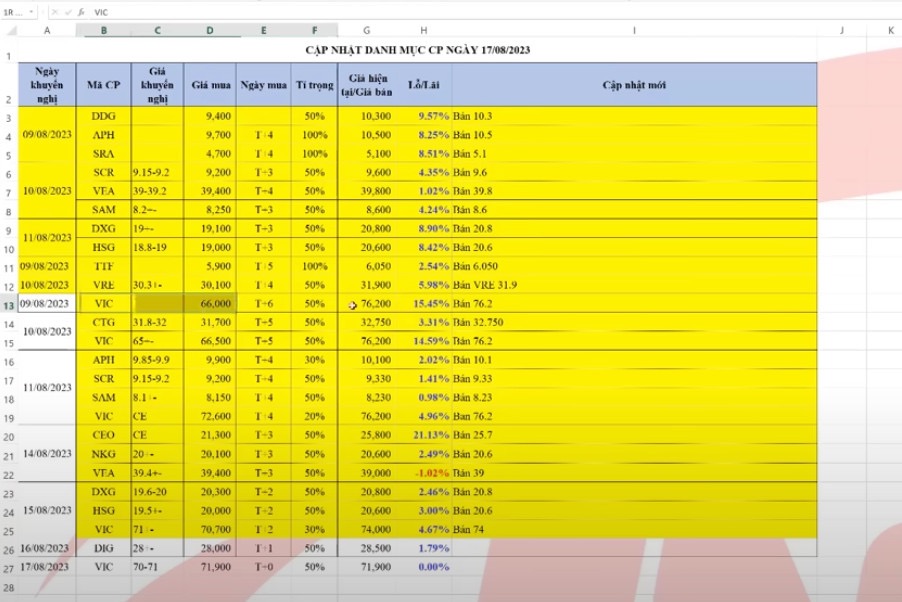Image resolution: width=902 pixels, height=602 pixels.
Task: Click the formula bar Enter checkmark icon
Action: coord(68,12)
